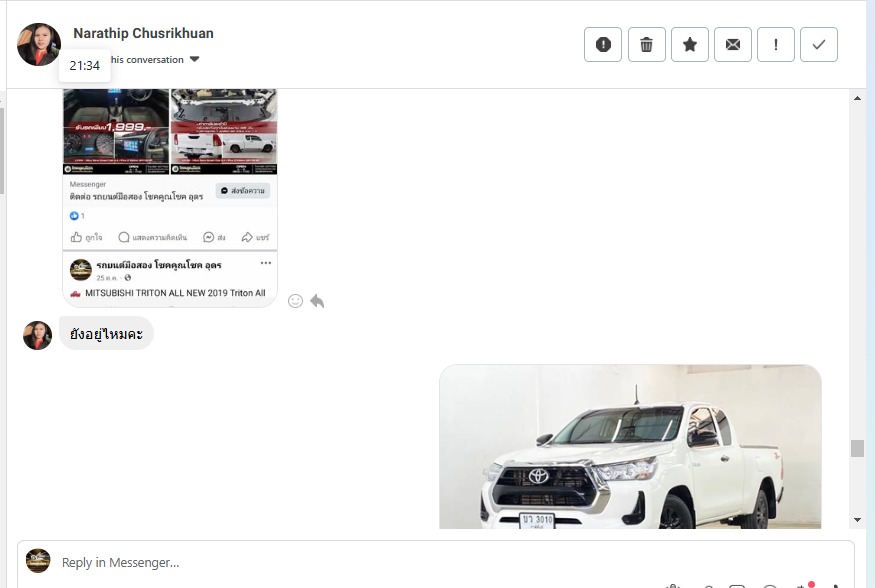This screenshot has width=875, height=588.
Task: Click the page name in shared post
Action: tap(159, 264)
